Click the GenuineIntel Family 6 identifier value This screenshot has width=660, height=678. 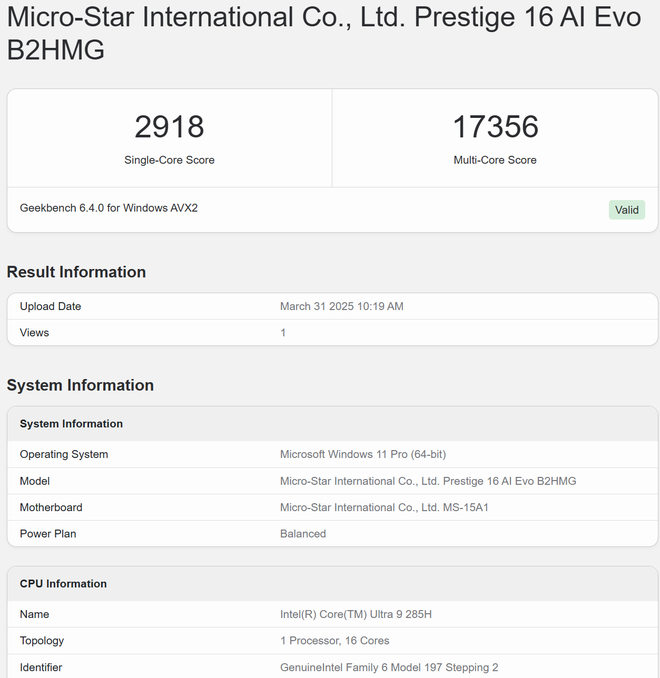click(x=389, y=666)
